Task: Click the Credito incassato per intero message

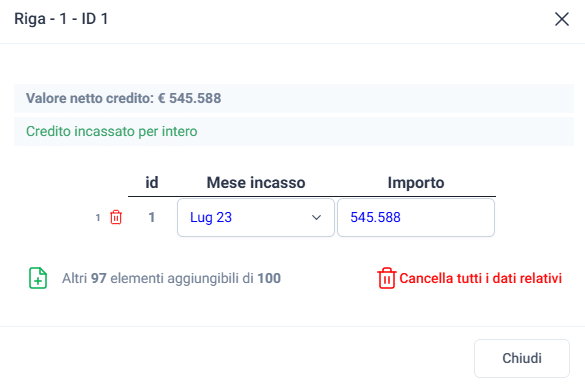Action: (x=112, y=131)
